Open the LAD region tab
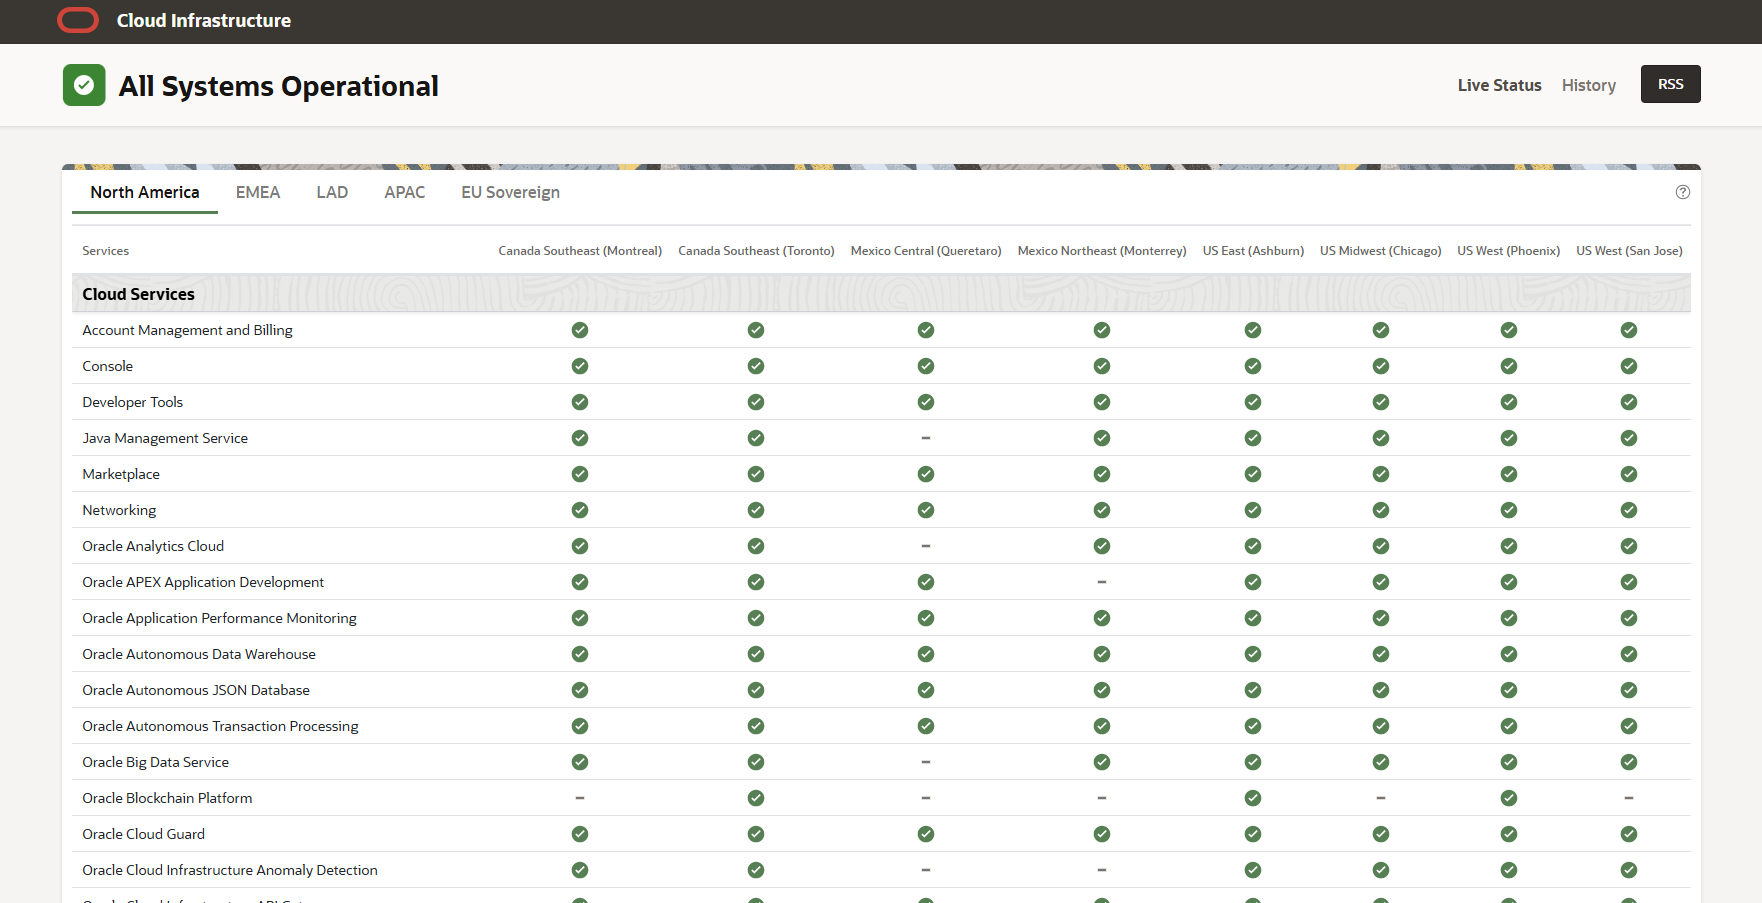This screenshot has height=903, width=1762. (x=332, y=192)
